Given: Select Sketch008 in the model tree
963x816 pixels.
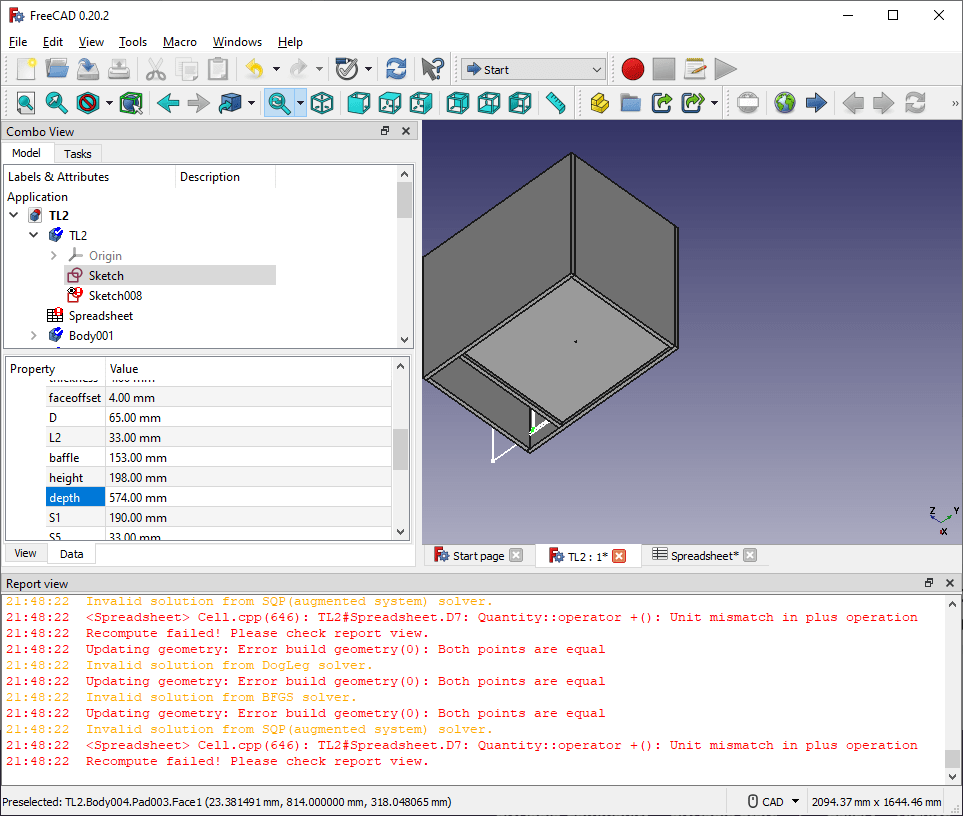Looking at the screenshot, I should [x=115, y=296].
